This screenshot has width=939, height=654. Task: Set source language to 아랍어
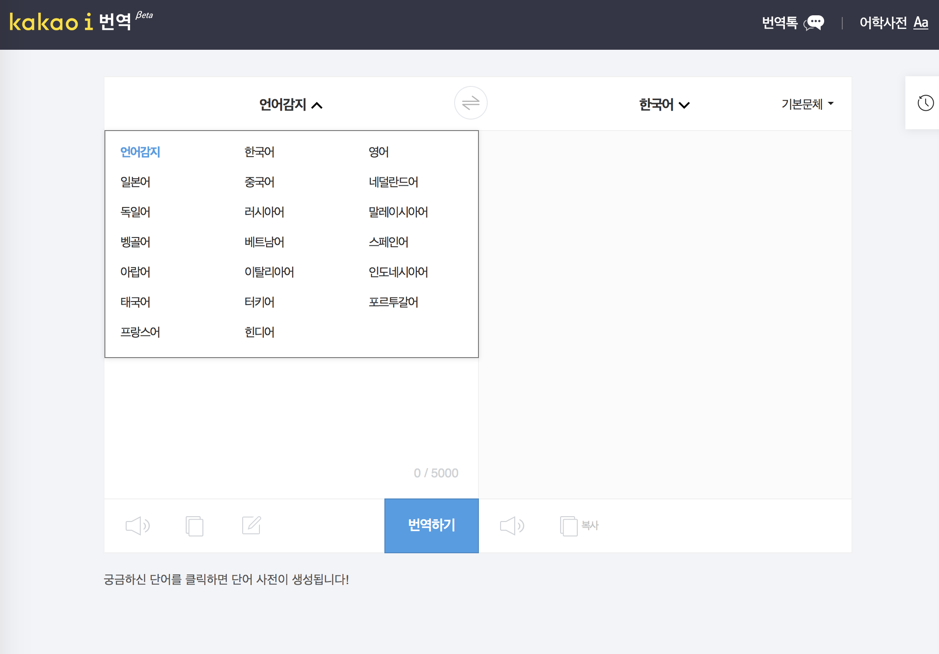coord(135,272)
